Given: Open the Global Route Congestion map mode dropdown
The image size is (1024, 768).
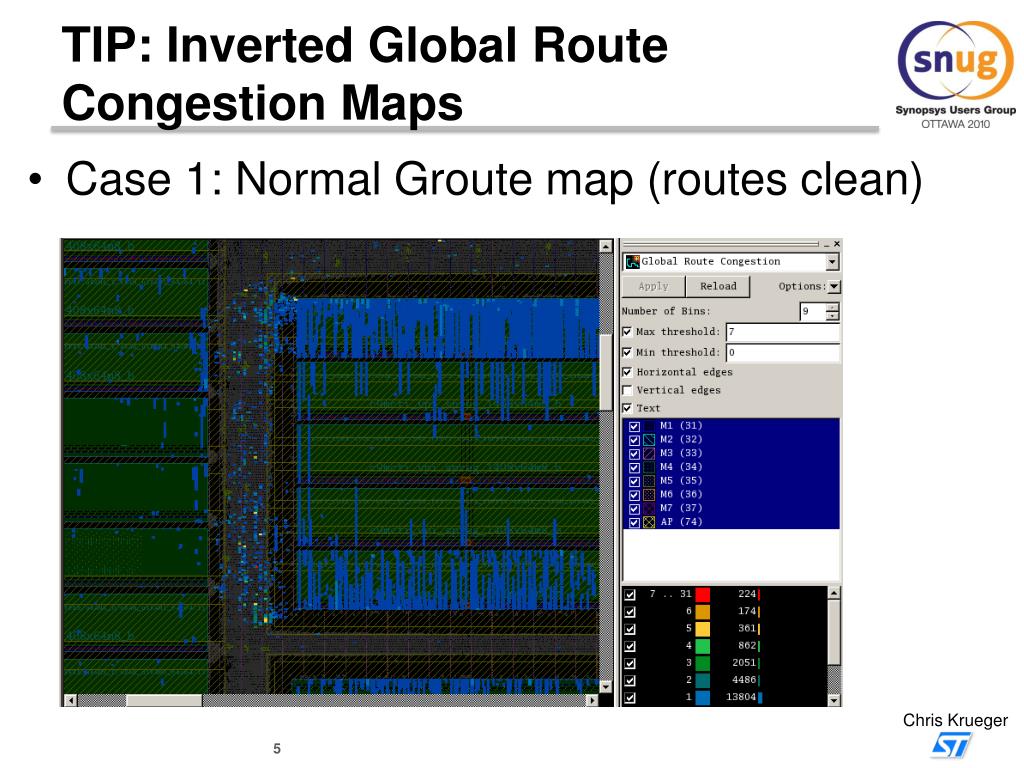Looking at the screenshot, I should coord(831,263).
